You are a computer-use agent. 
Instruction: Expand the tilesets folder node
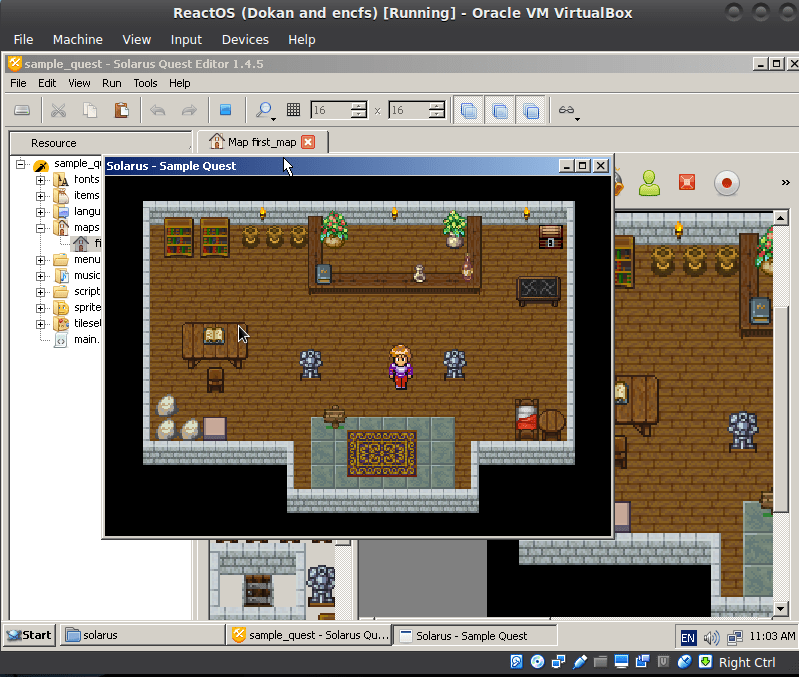point(40,324)
